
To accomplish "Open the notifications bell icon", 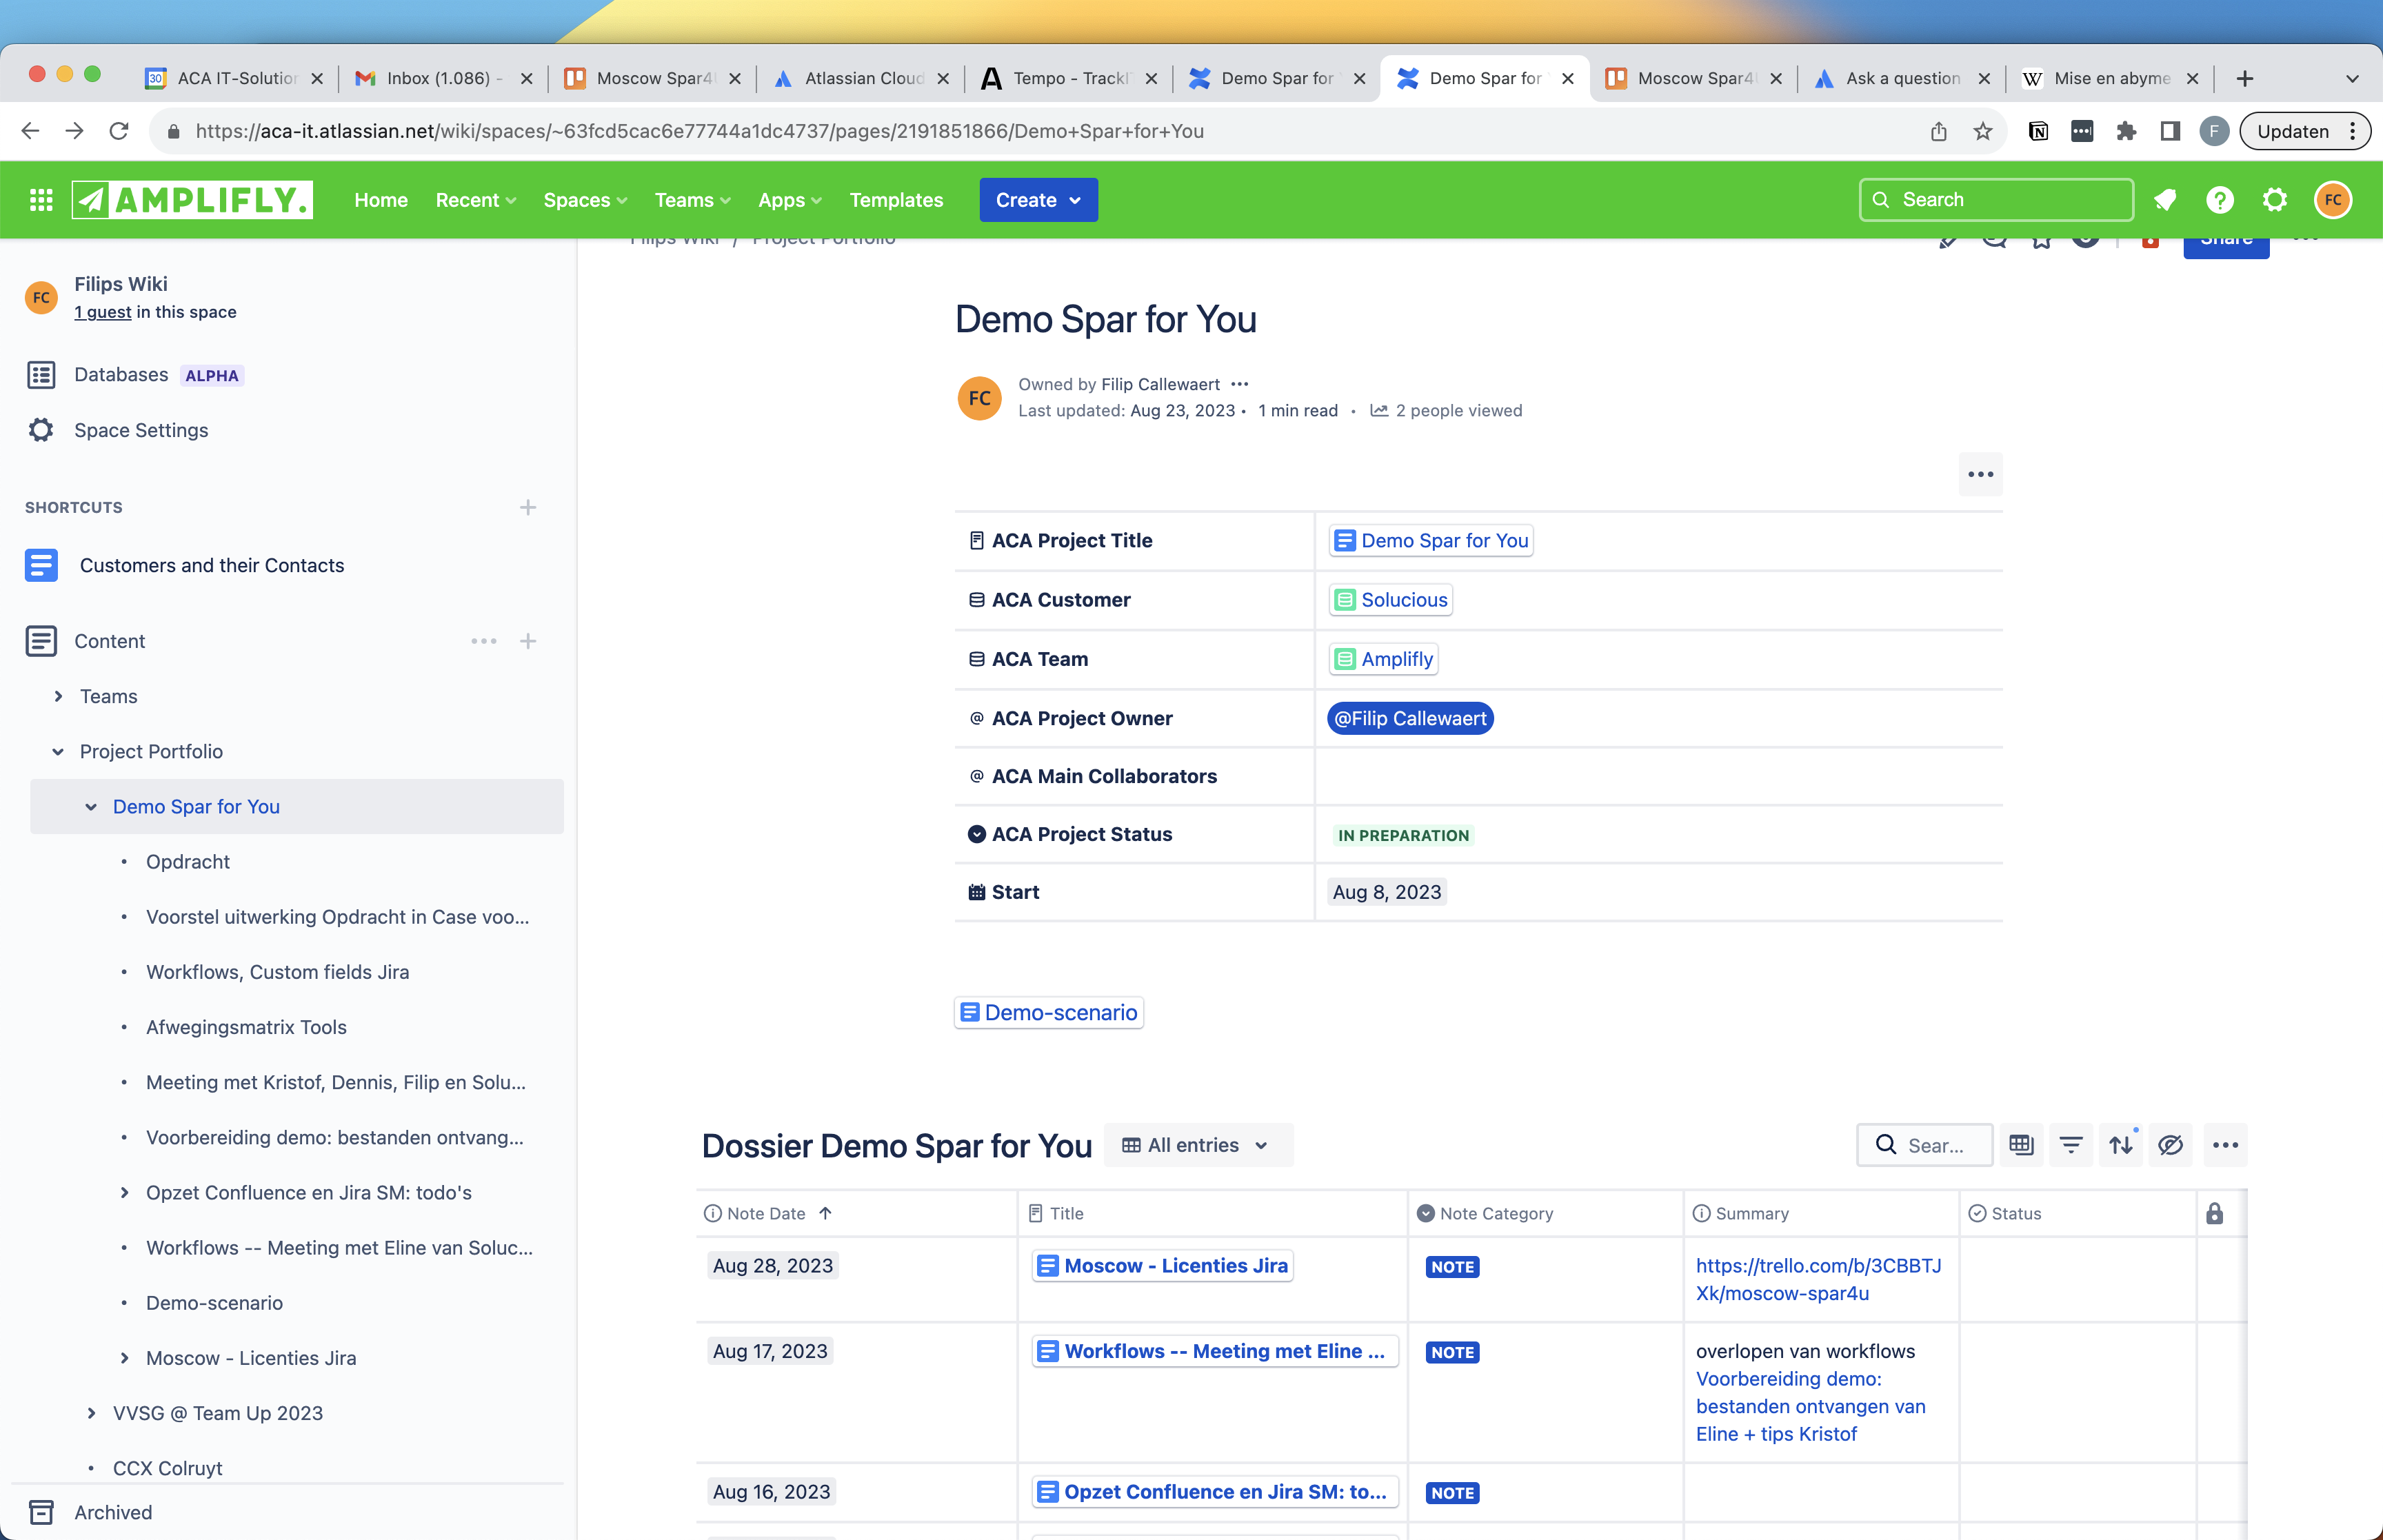I will pos(2165,200).
